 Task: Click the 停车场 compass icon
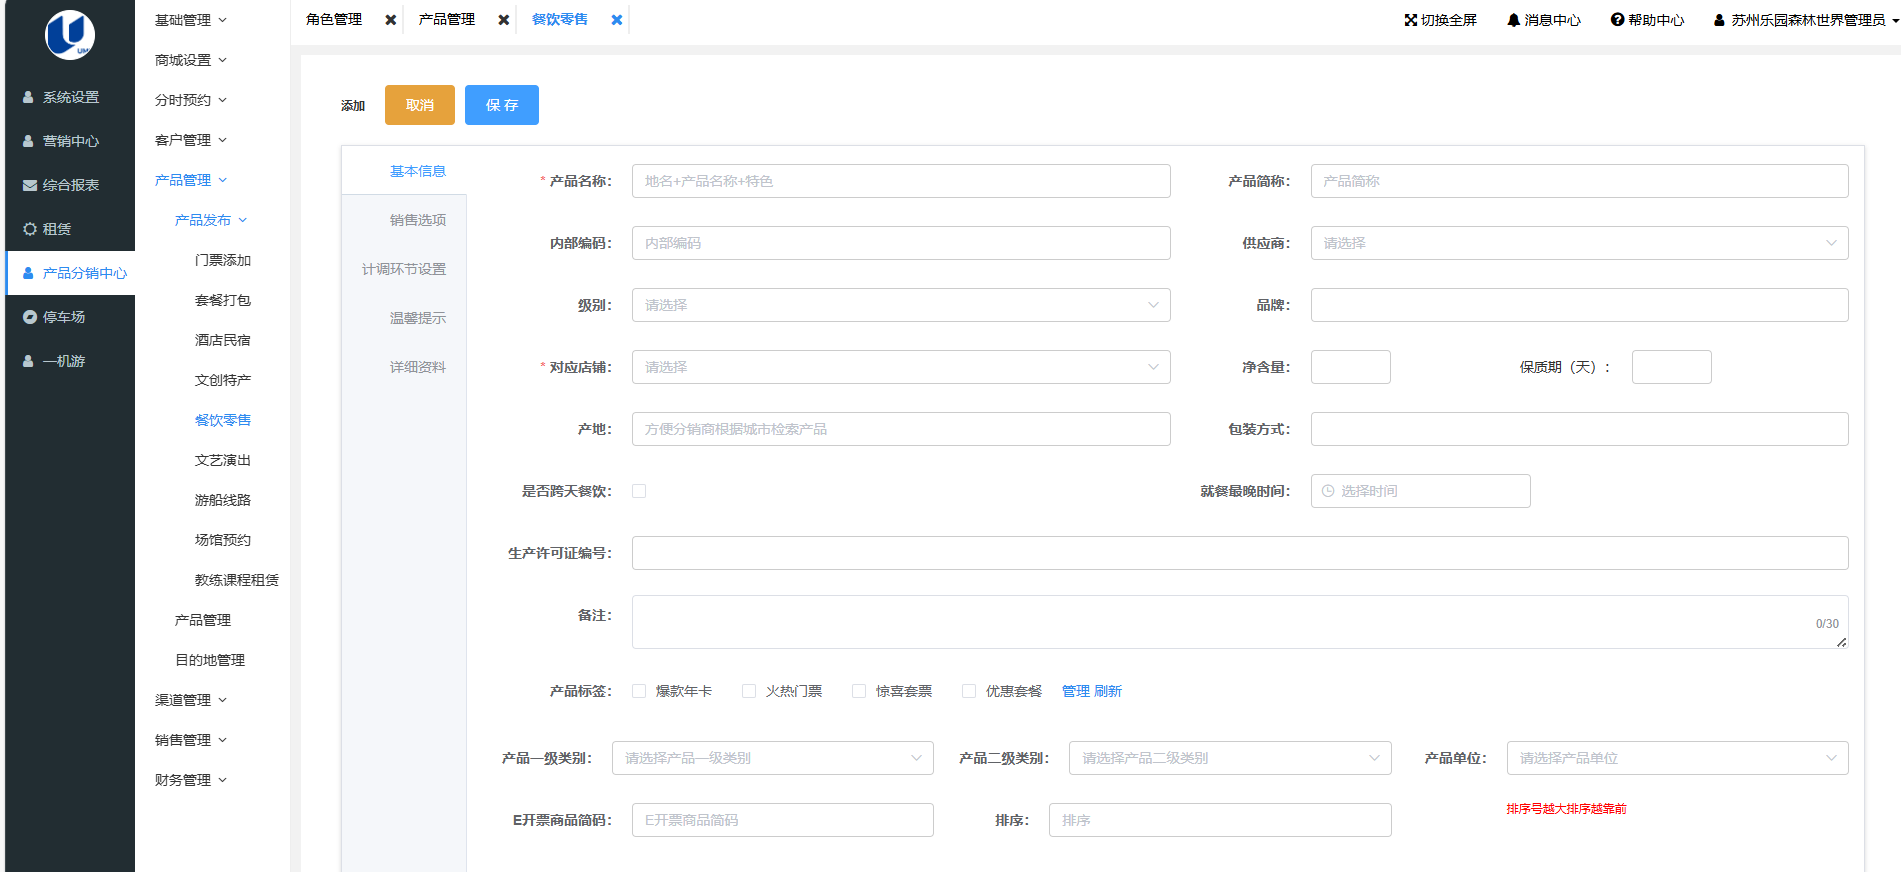pos(29,317)
